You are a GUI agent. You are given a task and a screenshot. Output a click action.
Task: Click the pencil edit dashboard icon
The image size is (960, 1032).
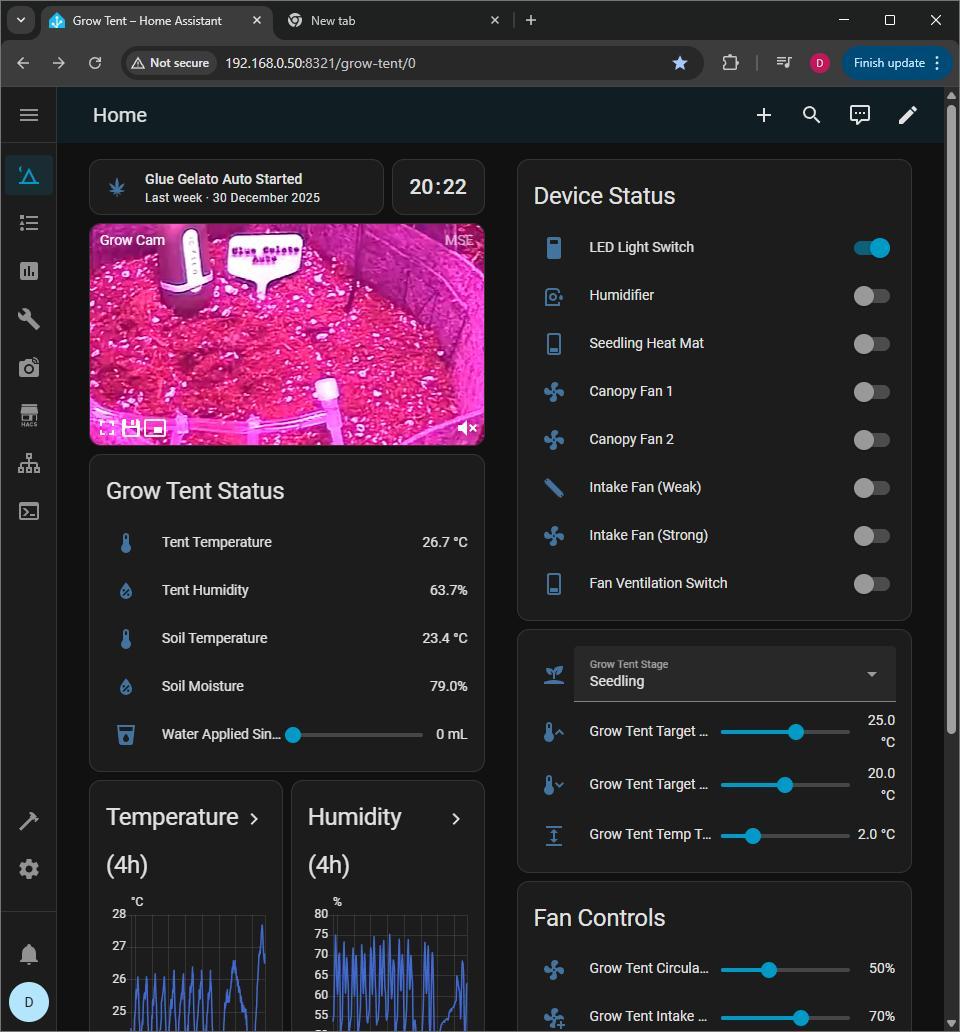coord(907,115)
